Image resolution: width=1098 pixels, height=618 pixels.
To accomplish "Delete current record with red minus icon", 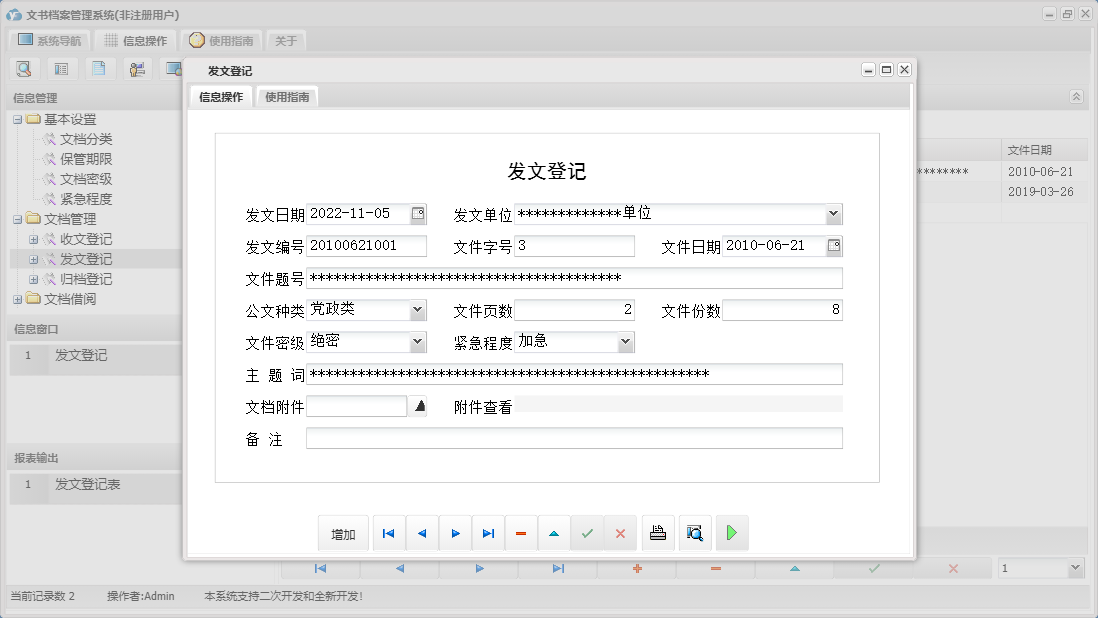I will tap(521, 533).
